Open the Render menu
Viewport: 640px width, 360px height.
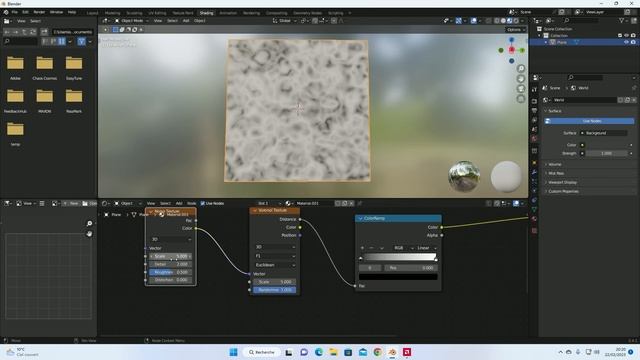39,12
